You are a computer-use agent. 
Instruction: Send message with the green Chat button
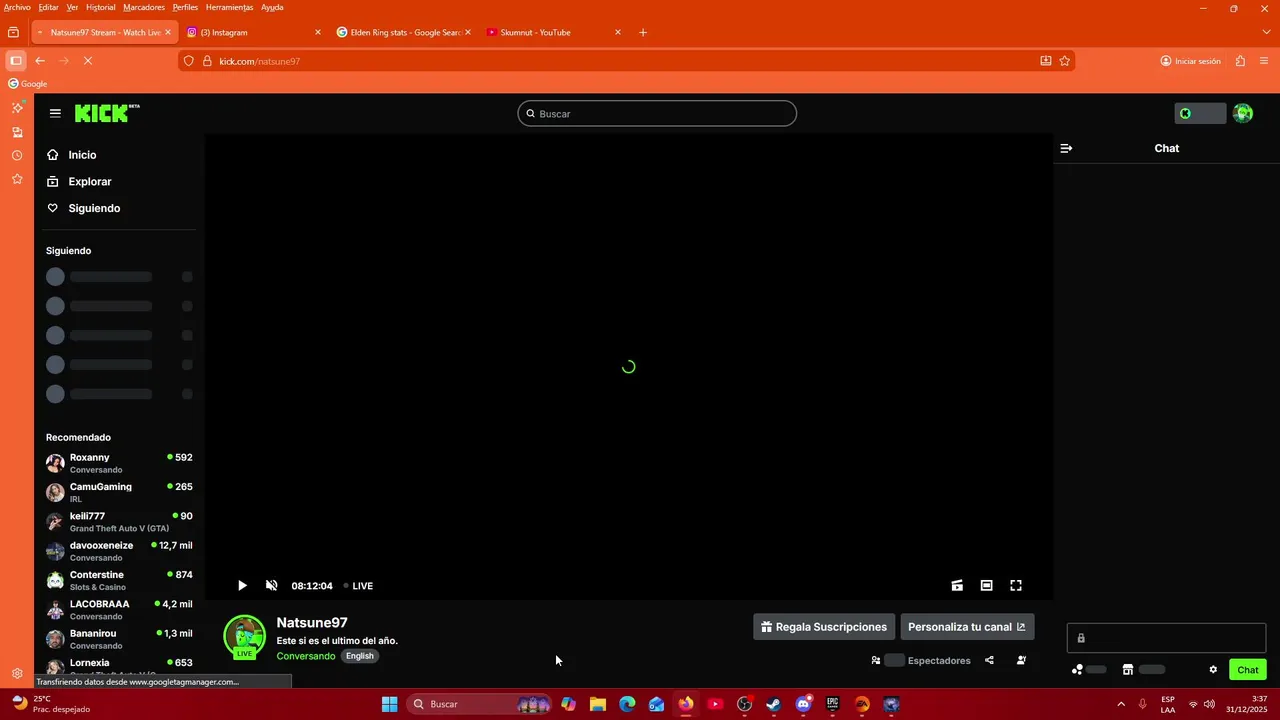1247,670
